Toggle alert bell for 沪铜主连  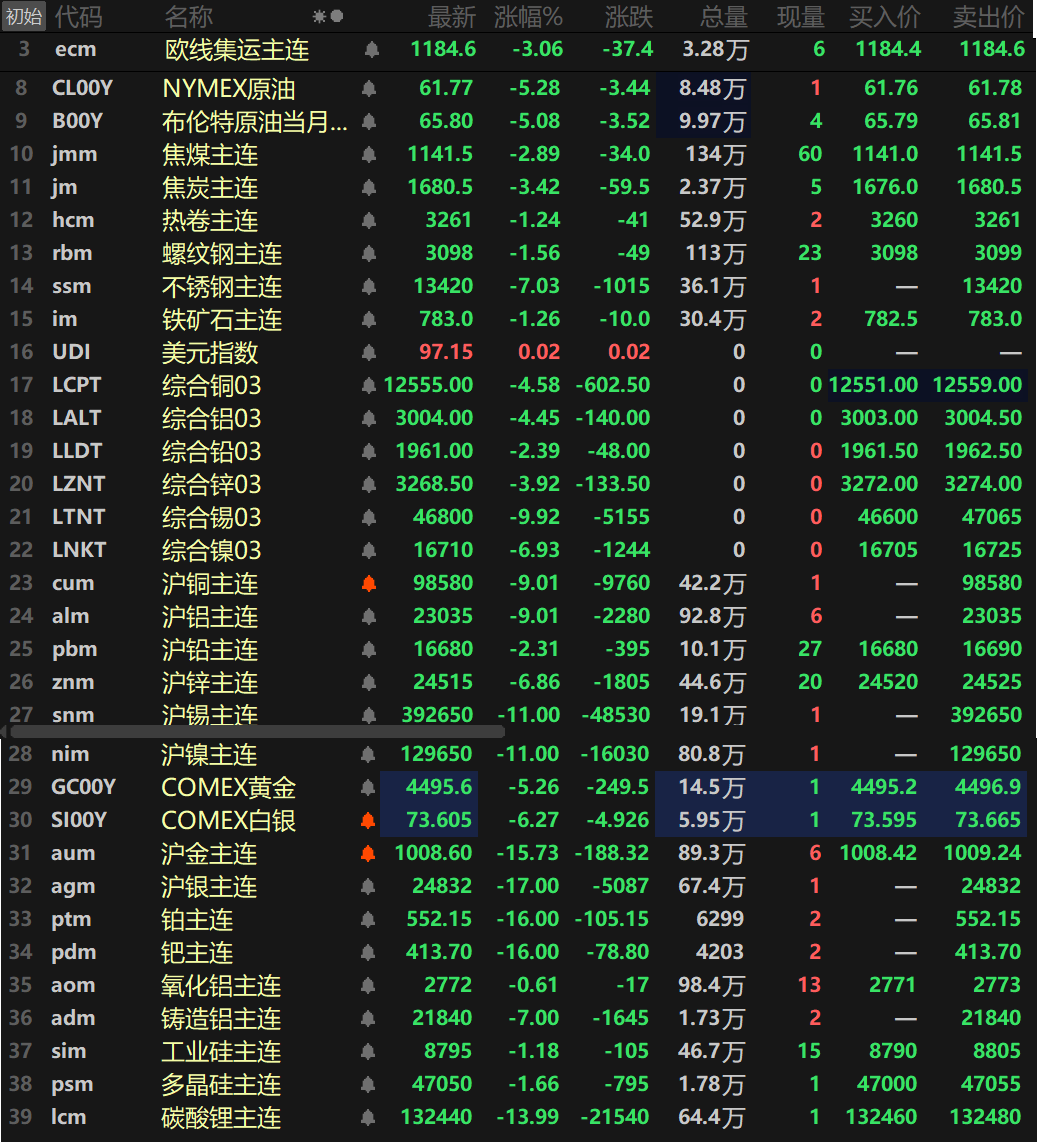click(369, 583)
